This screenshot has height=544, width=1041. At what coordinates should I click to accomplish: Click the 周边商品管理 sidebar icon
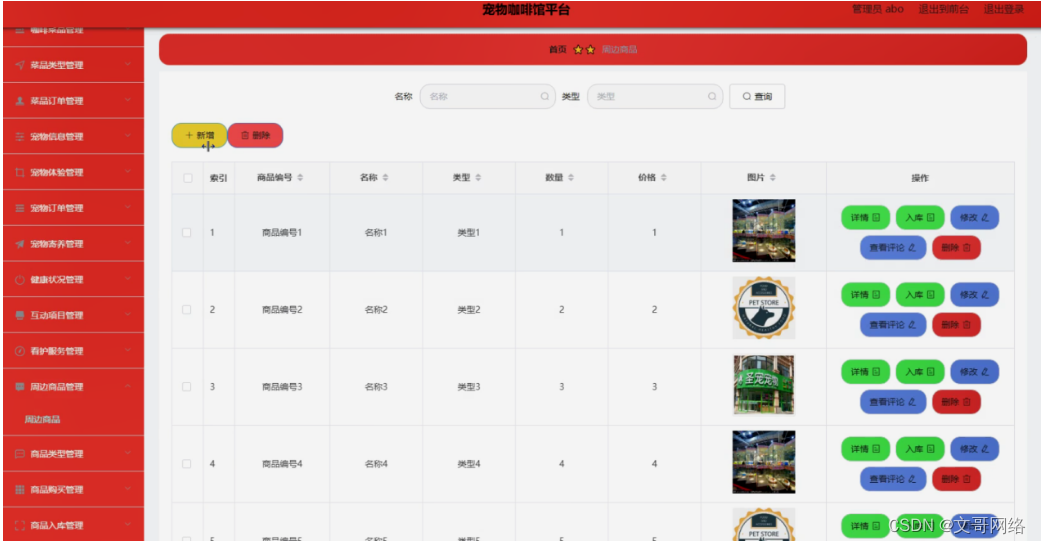(20, 387)
